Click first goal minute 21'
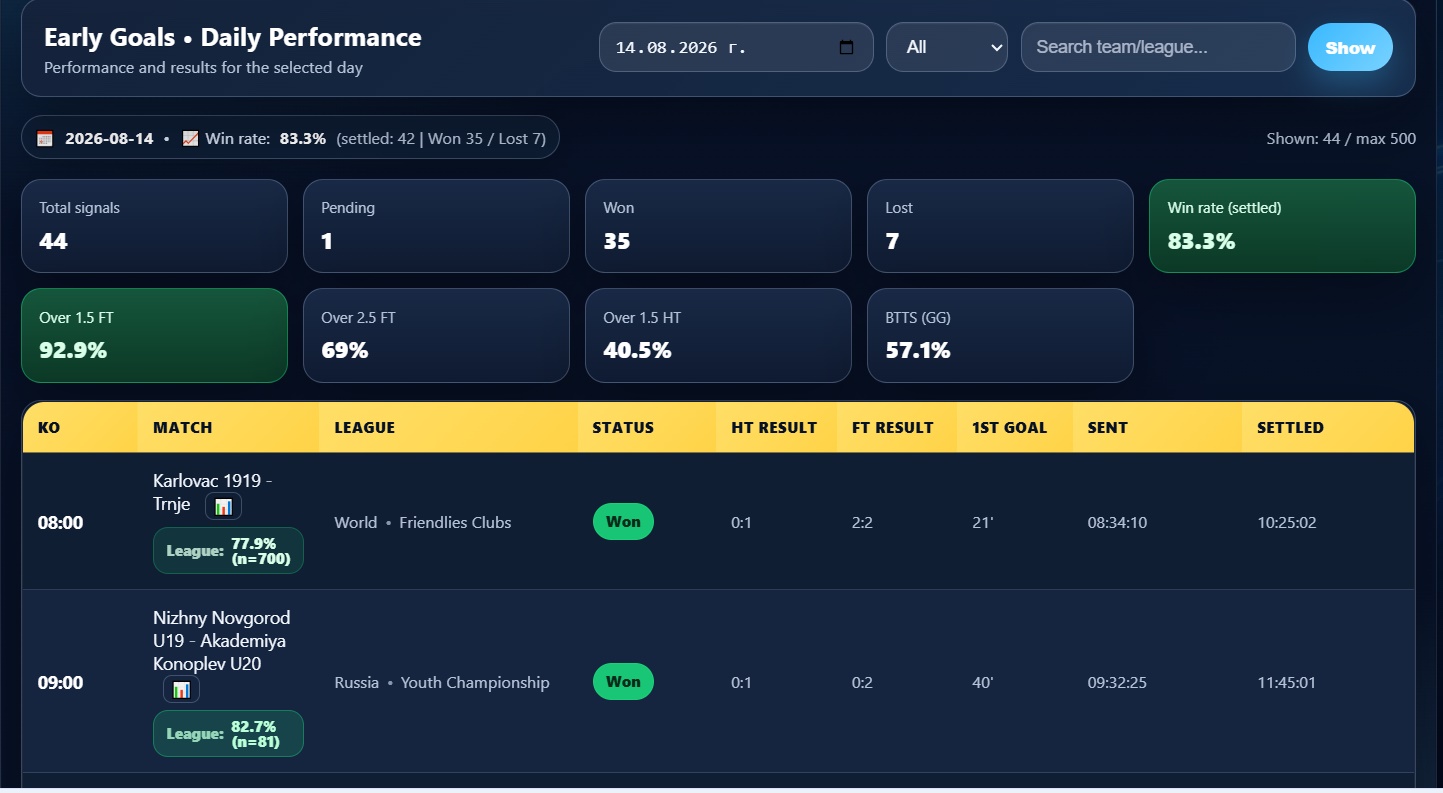Image resolution: width=1443 pixels, height=793 pixels. click(x=983, y=522)
